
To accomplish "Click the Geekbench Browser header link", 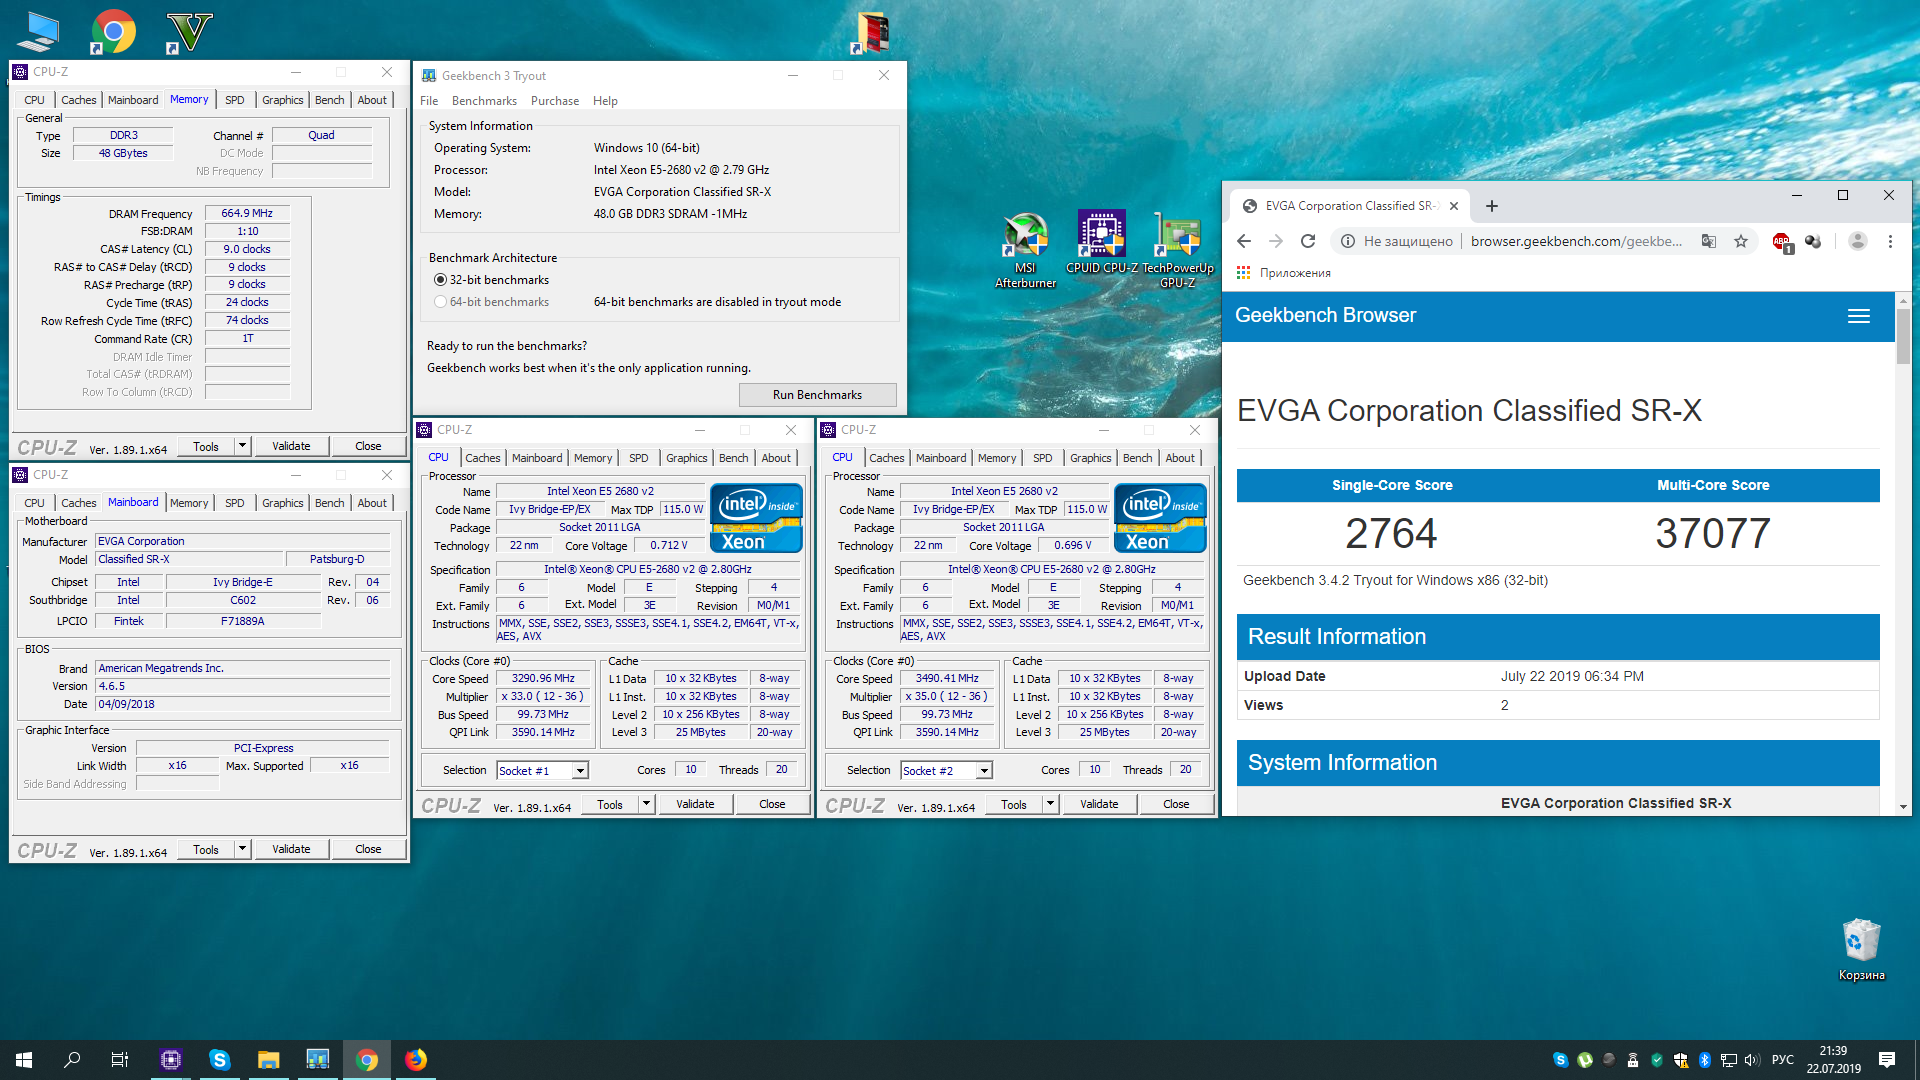I will pos(1325,315).
